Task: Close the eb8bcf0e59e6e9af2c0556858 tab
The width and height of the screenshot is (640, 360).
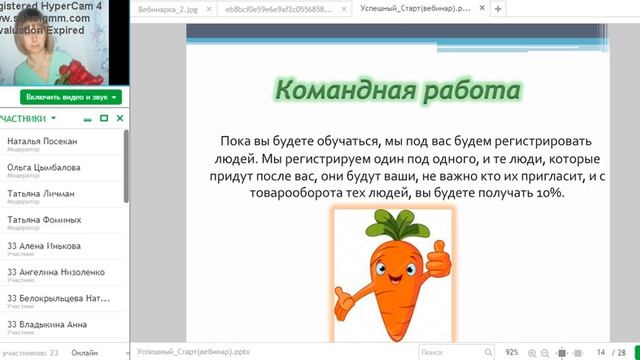Action: tap(344, 9)
